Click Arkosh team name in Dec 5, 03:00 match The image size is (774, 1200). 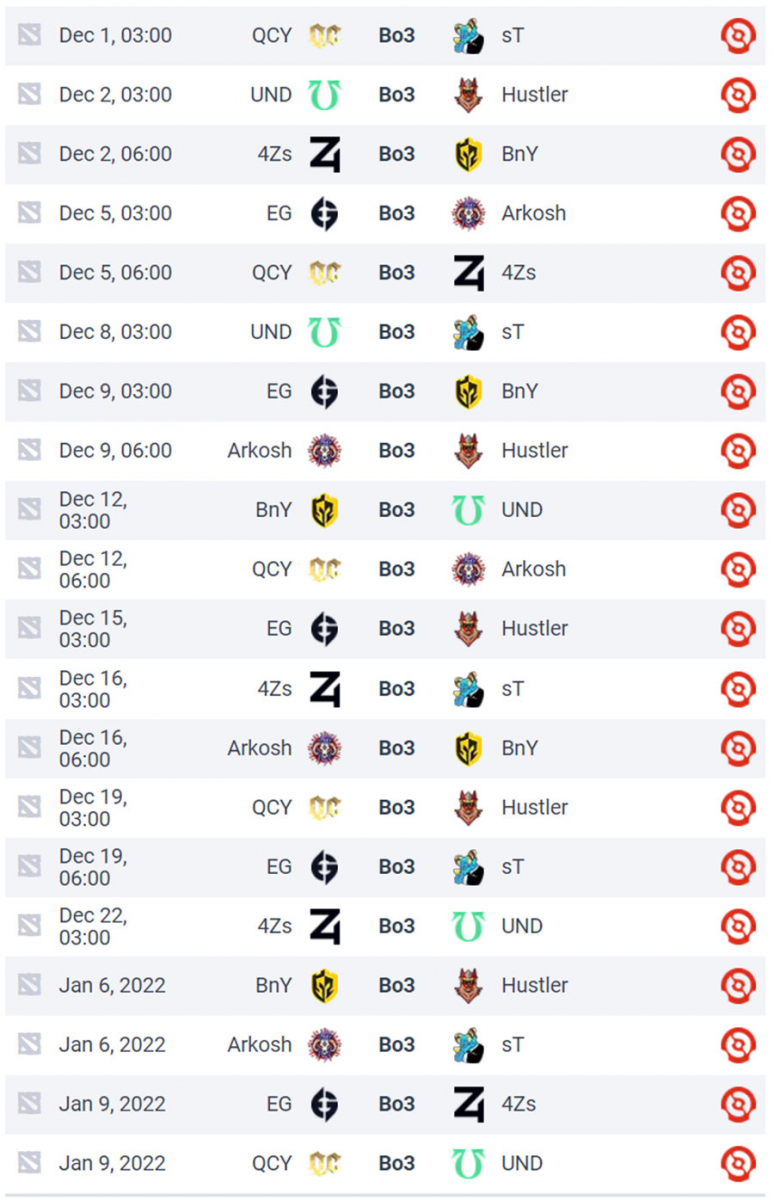[x=534, y=213]
